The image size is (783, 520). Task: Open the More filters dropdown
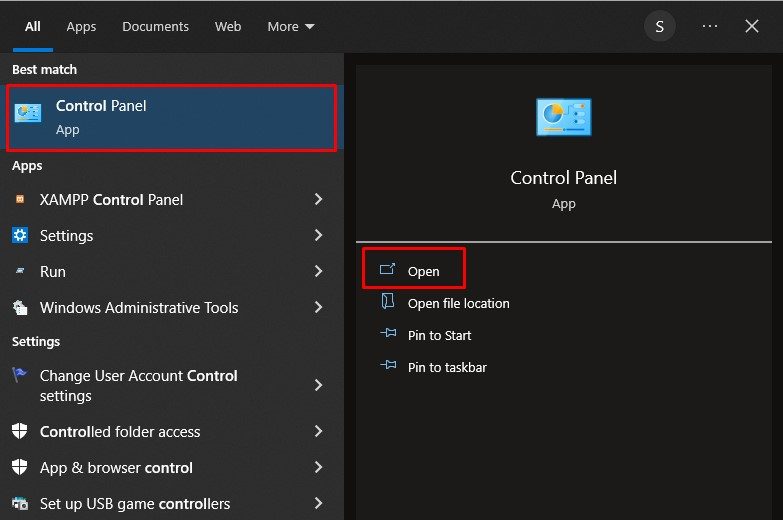pyautogui.click(x=291, y=26)
